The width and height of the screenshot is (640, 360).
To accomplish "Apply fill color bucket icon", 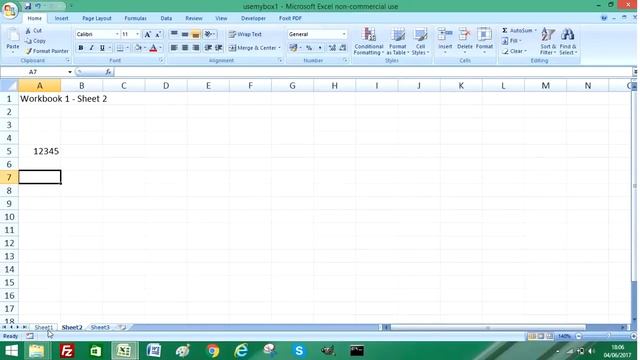I will pyautogui.click(x=138, y=48).
